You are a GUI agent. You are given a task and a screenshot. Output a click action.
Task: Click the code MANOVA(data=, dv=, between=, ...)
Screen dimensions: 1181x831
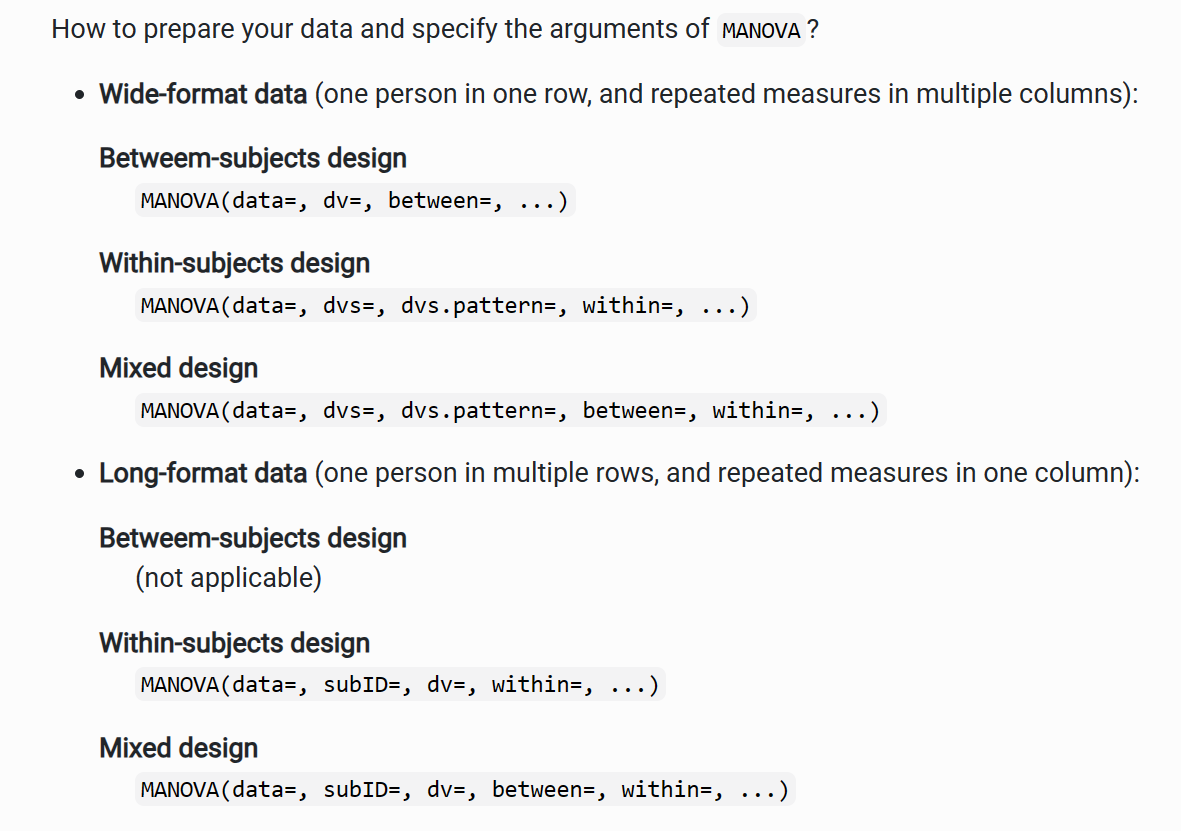[354, 201]
